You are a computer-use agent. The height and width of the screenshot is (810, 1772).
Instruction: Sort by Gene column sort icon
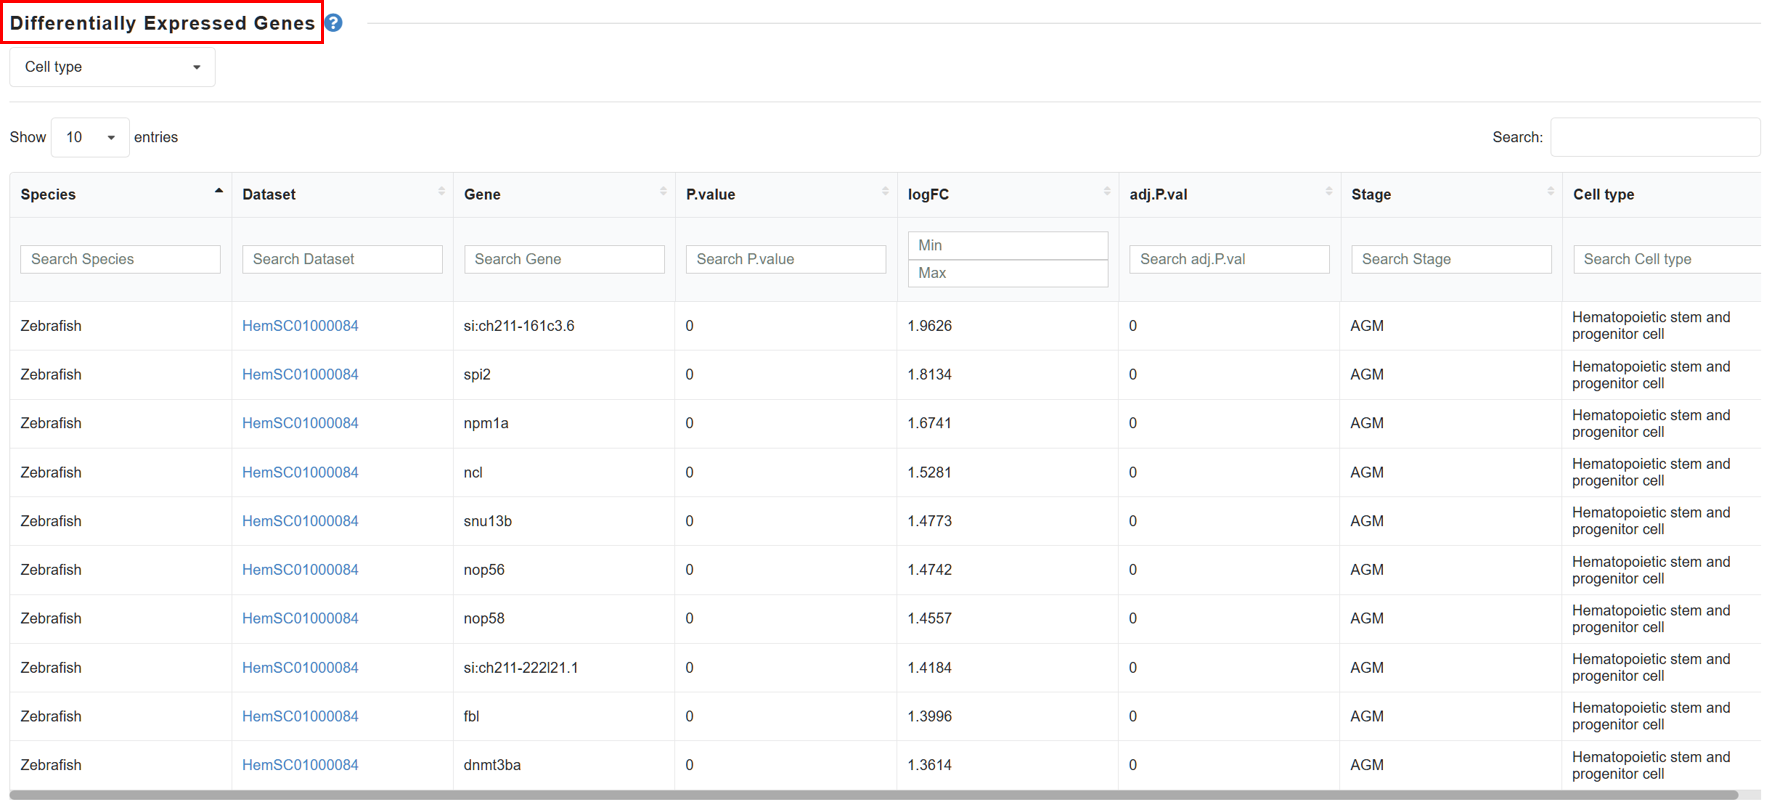[x=663, y=191]
